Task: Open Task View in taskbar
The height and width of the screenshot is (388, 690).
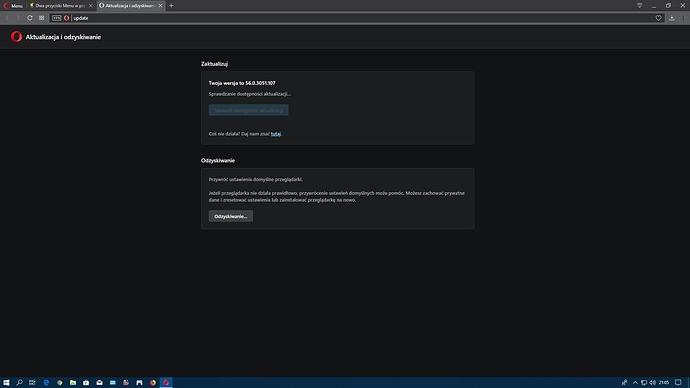Action: pyautogui.click(x=32, y=383)
